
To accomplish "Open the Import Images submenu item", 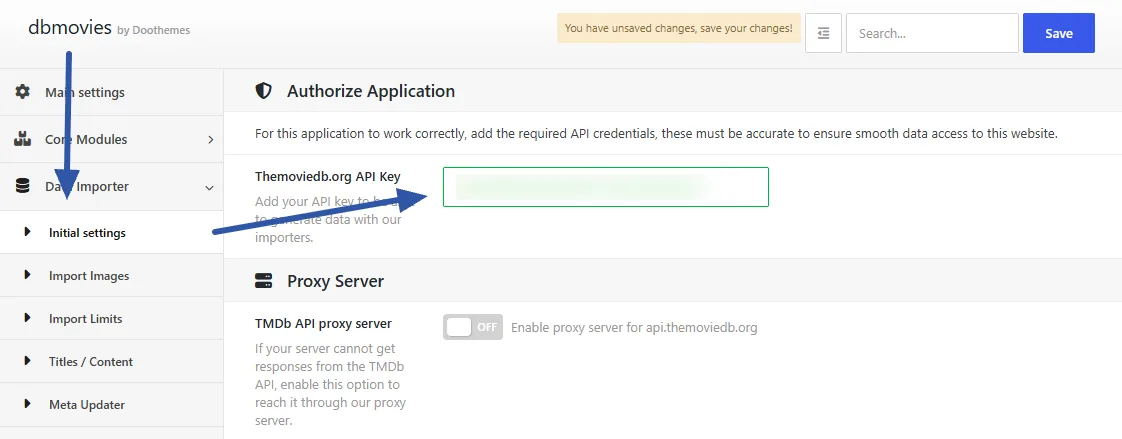I will [112, 275].
